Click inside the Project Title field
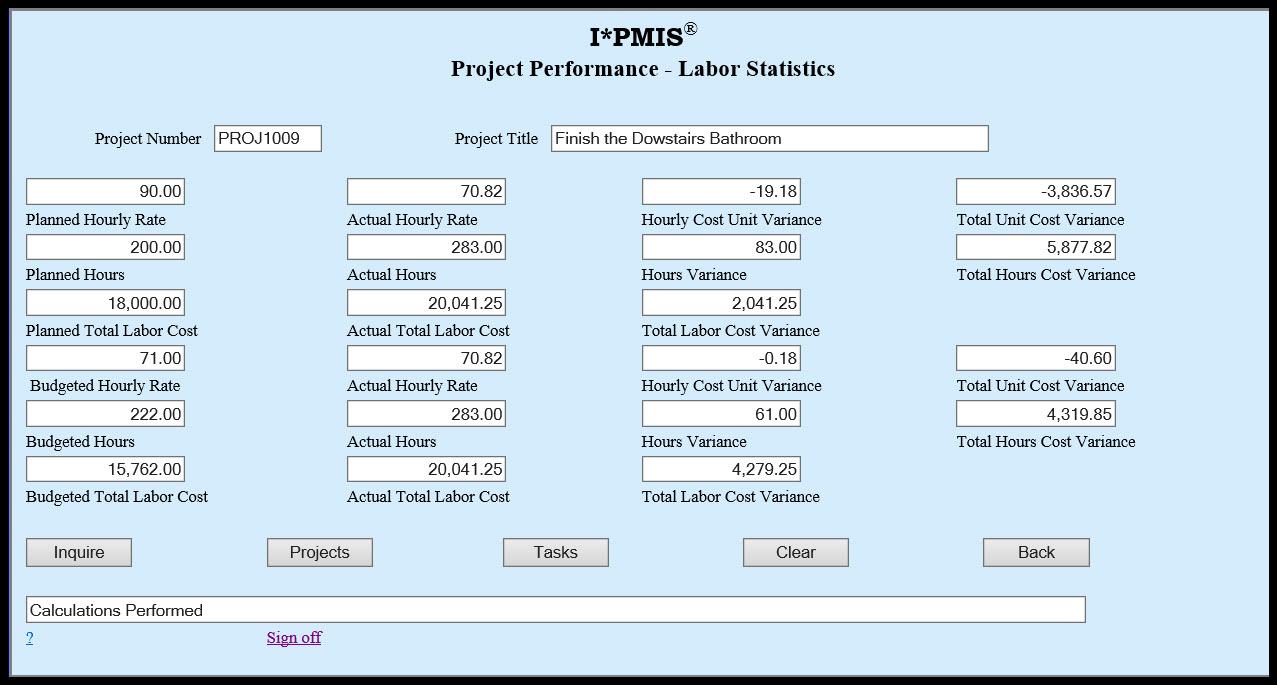Viewport: 1277px width, 685px height. pyautogui.click(x=768, y=138)
